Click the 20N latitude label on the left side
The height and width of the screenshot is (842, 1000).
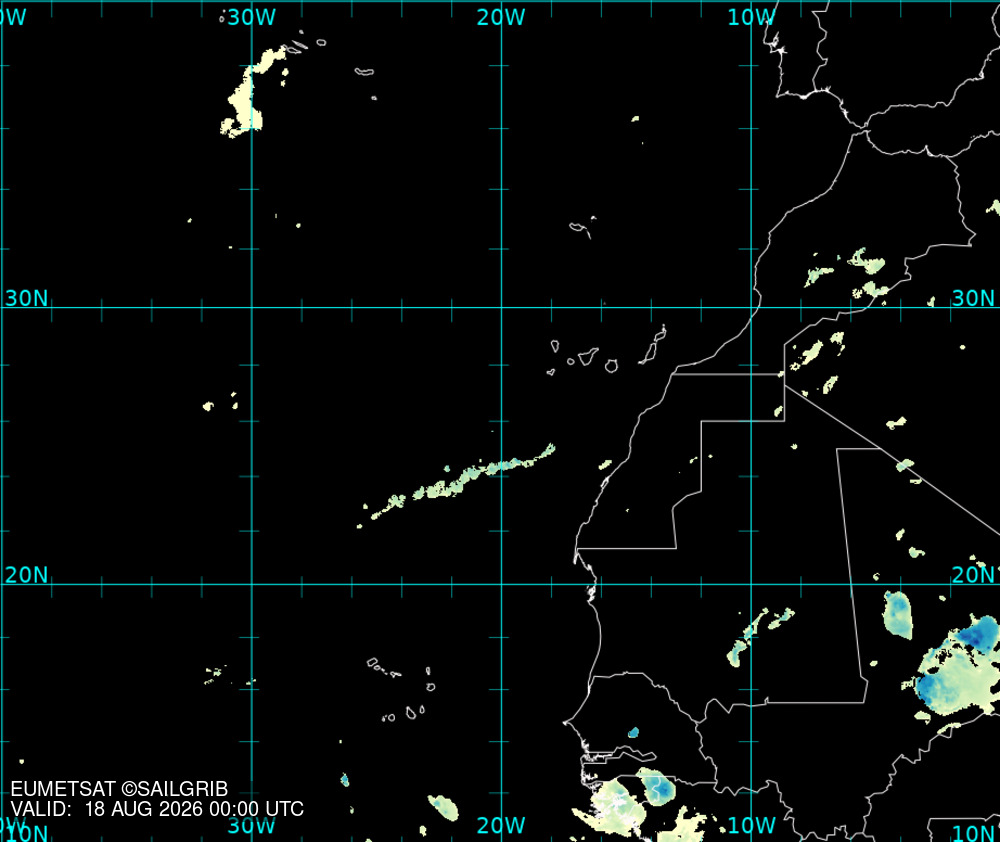coord(26,575)
